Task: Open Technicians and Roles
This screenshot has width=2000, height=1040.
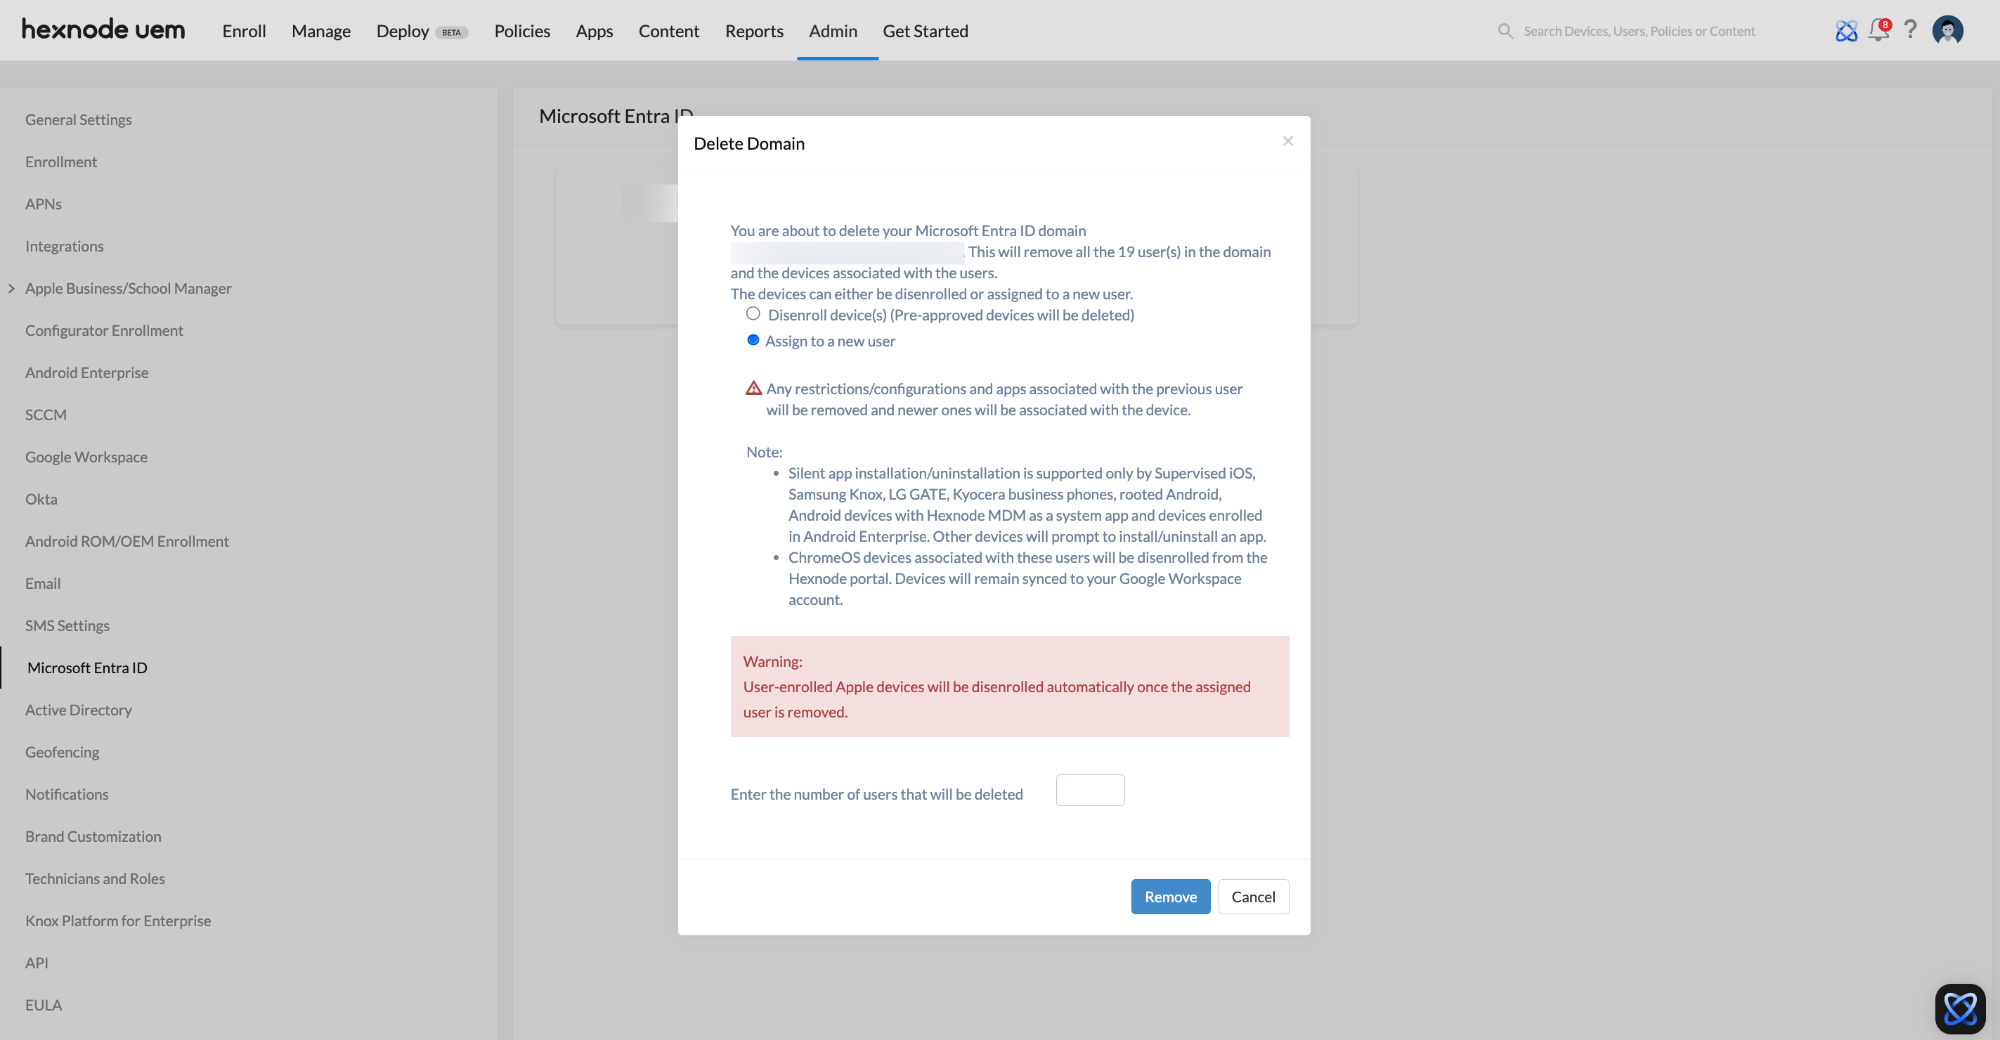Action: click(x=95, y=878)
